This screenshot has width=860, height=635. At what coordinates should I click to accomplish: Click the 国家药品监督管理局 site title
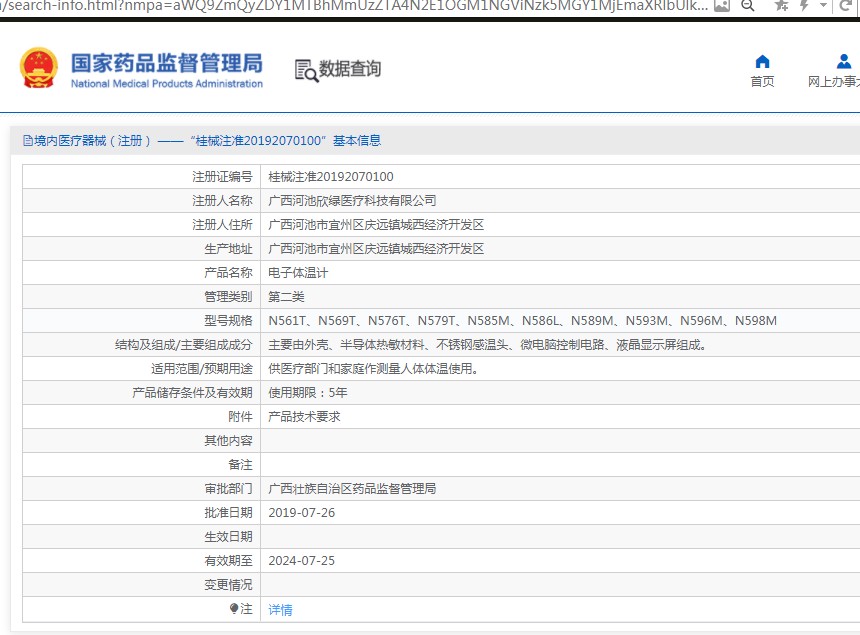(x=166, y=62)
